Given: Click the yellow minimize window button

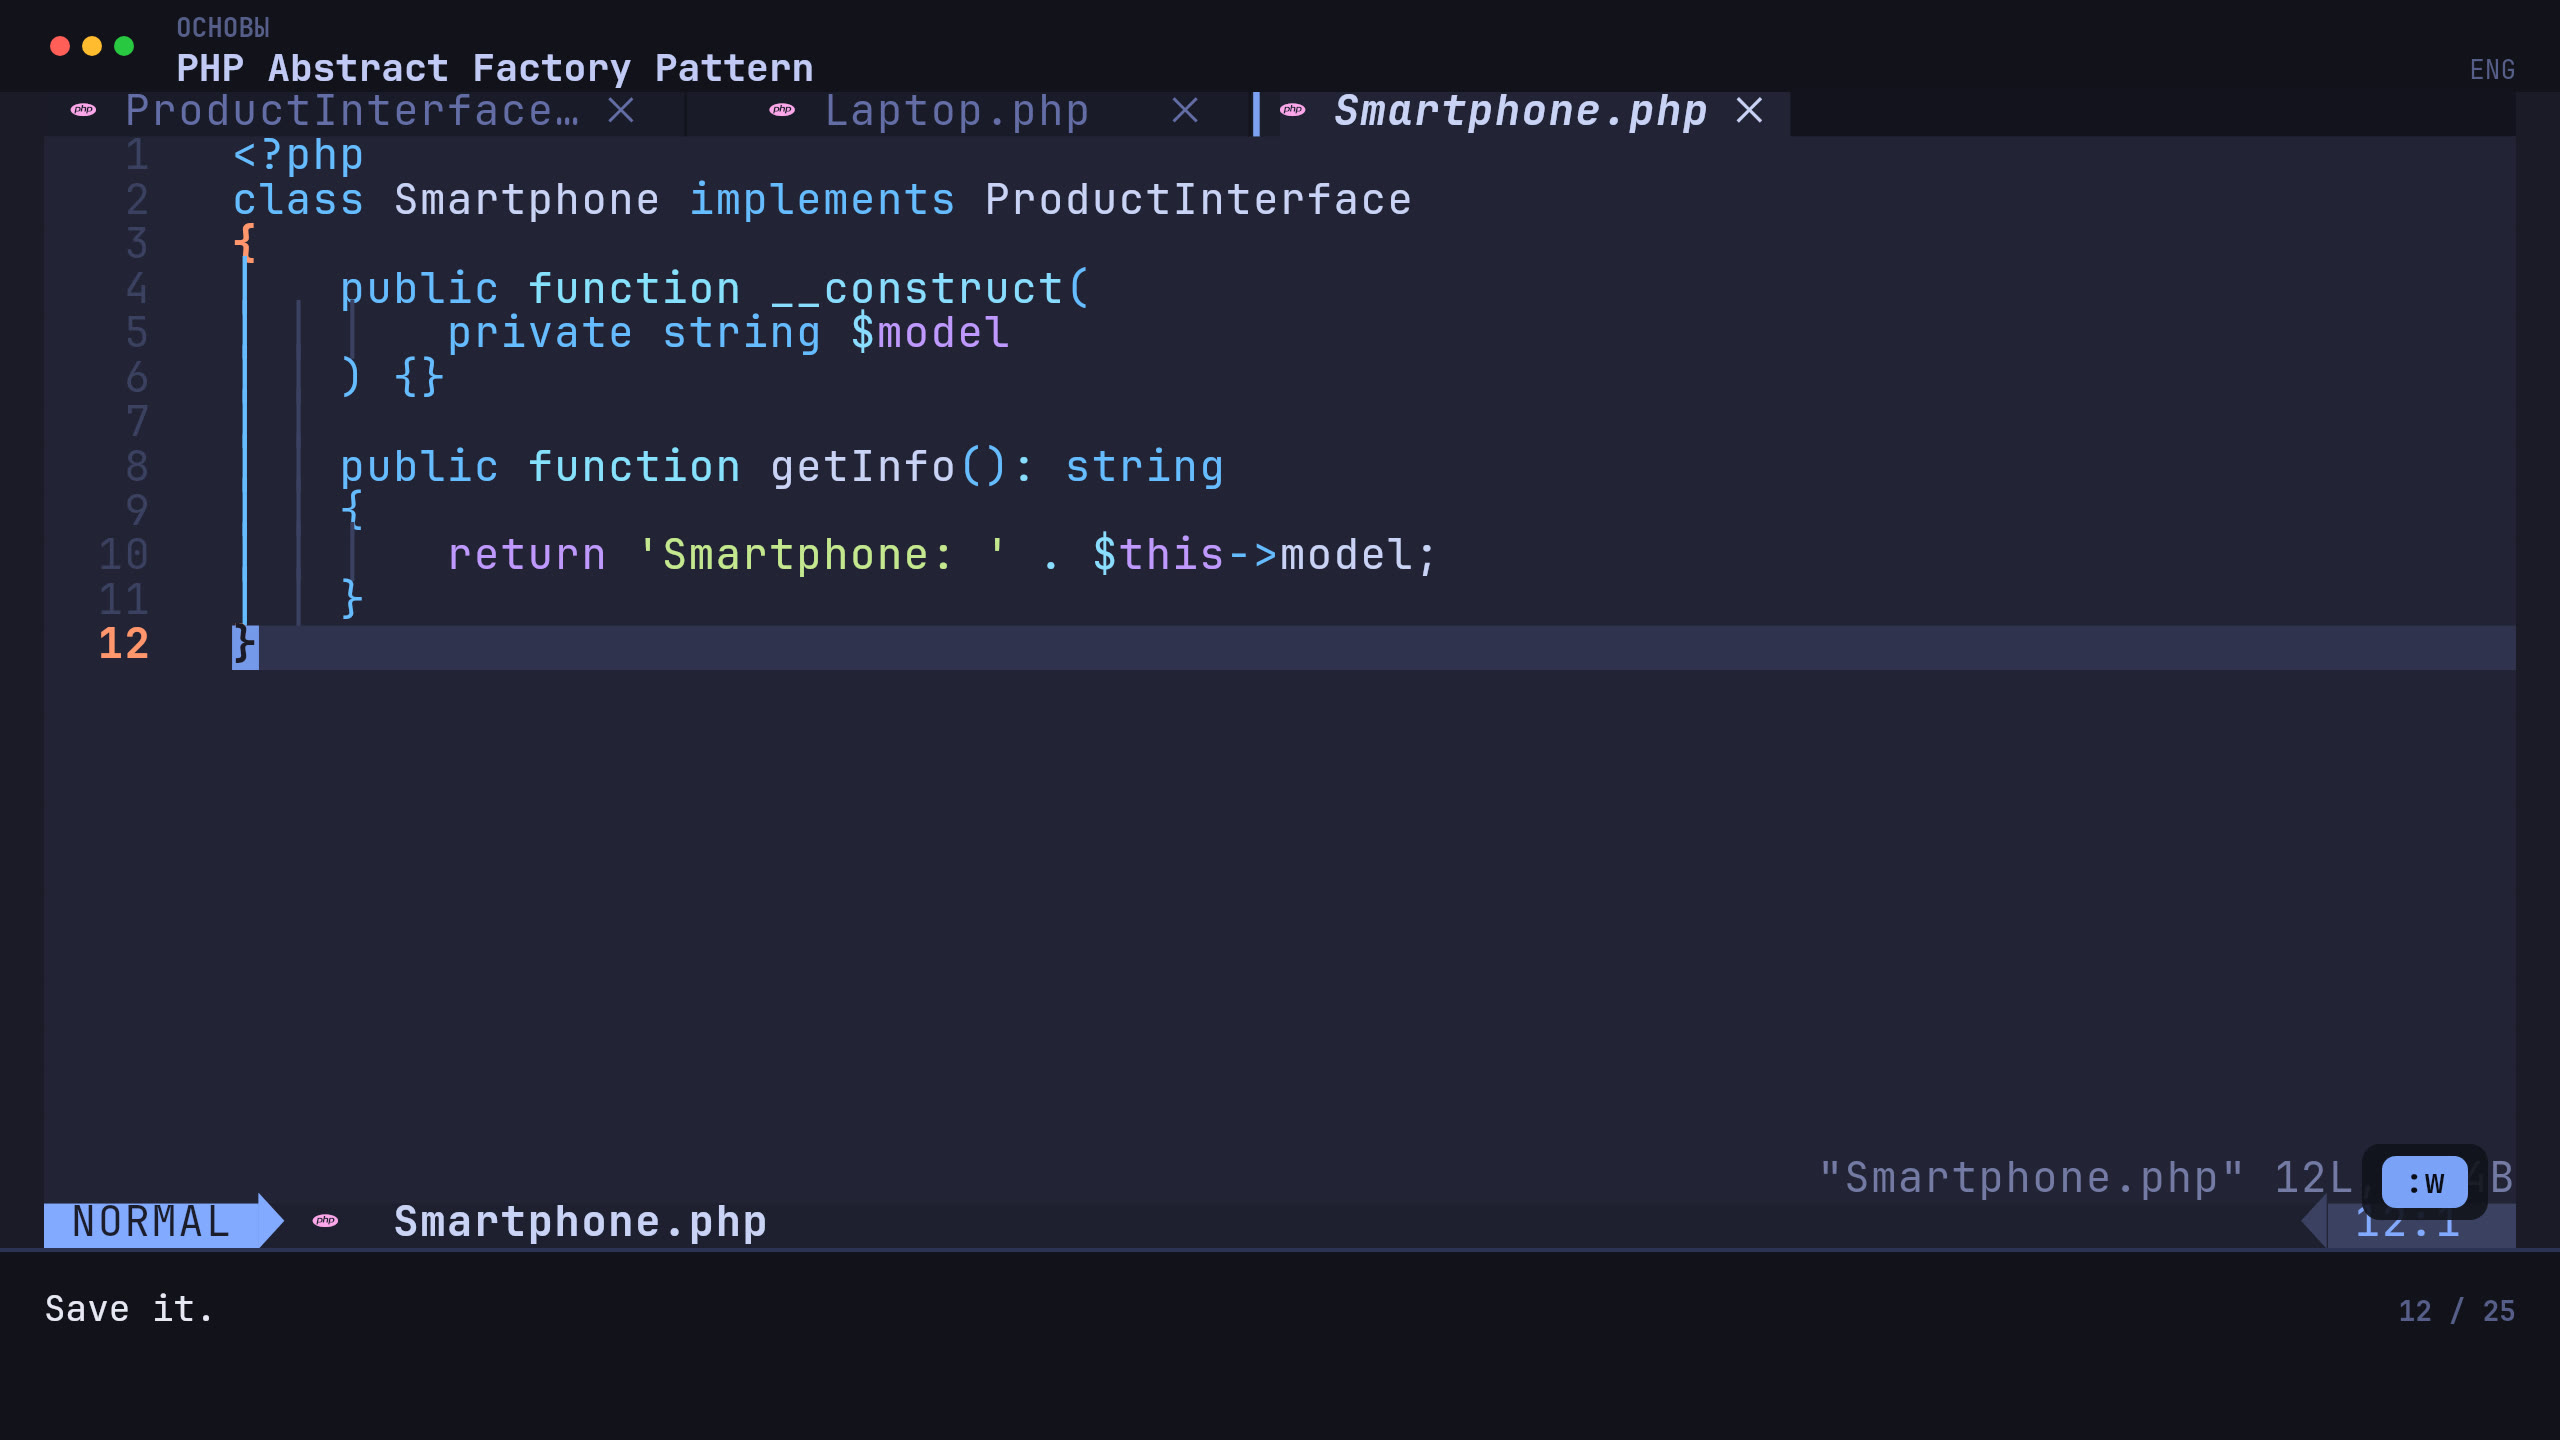Looking at the screenshot, I should (x=92, y=46).
